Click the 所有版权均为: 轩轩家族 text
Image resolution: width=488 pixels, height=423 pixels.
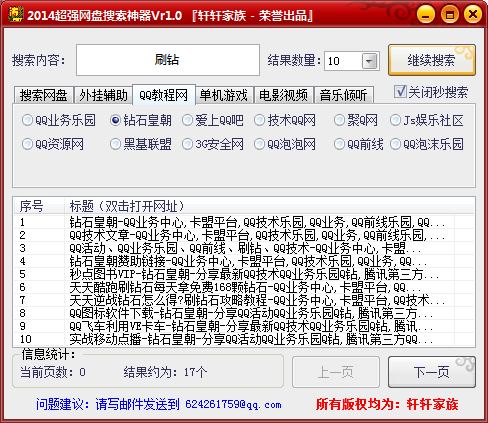tap(387, 404)
